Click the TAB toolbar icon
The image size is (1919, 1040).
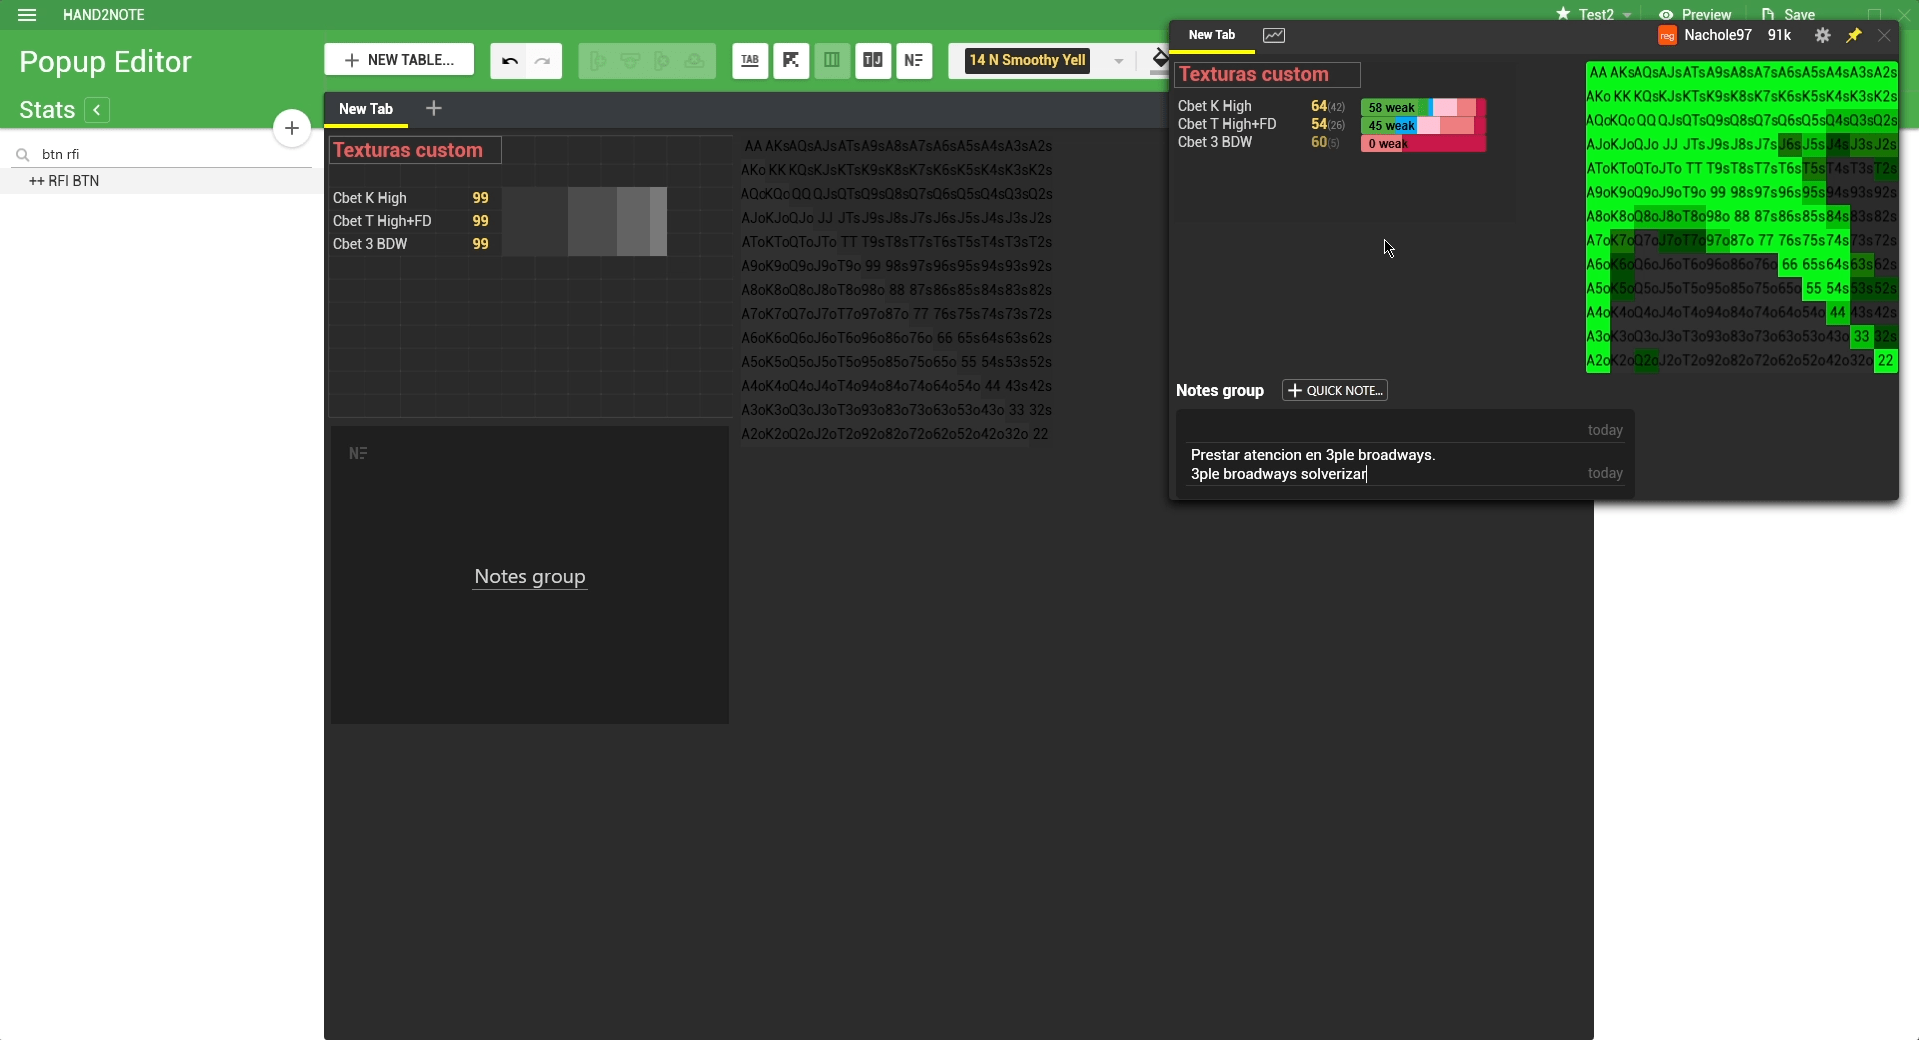click(x=750, y=61)
